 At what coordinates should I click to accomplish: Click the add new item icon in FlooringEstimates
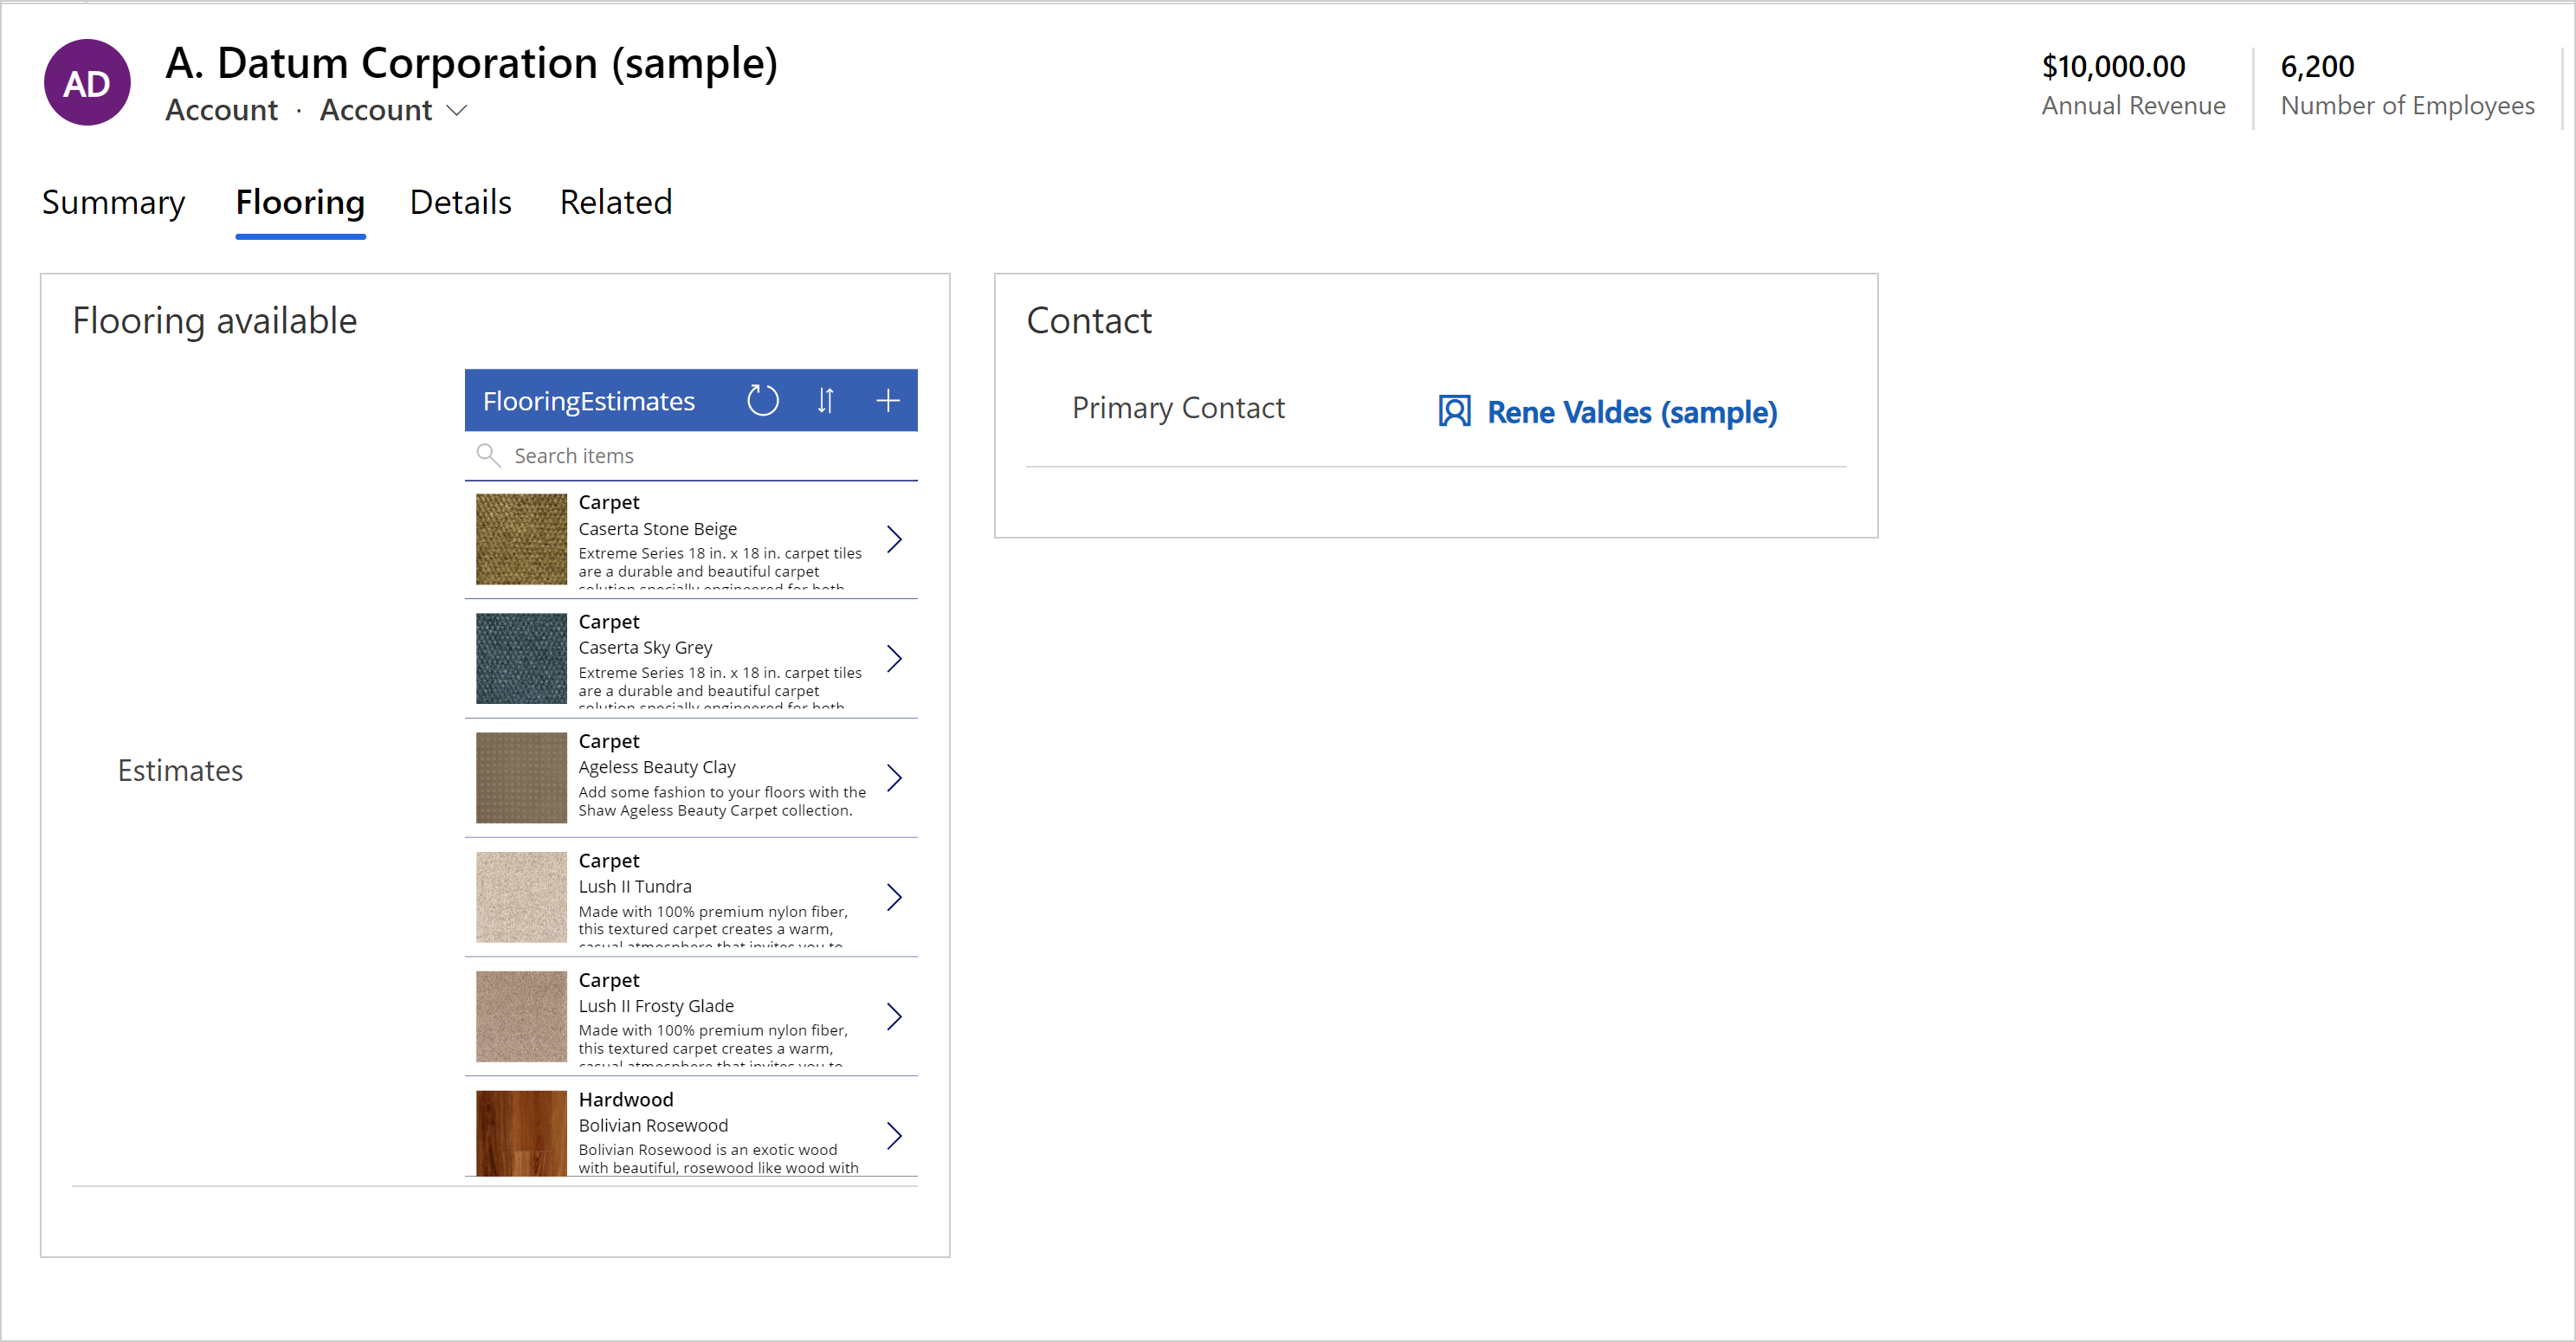coord(889,398)
